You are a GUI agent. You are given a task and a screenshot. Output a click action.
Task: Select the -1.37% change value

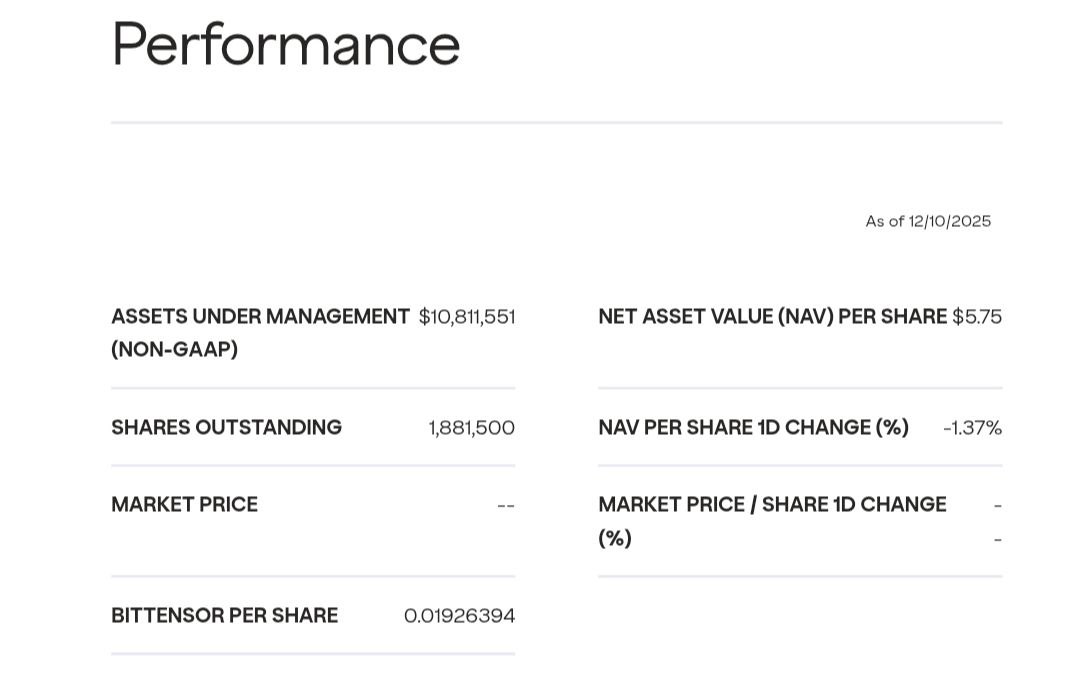(x=972, y=428)
